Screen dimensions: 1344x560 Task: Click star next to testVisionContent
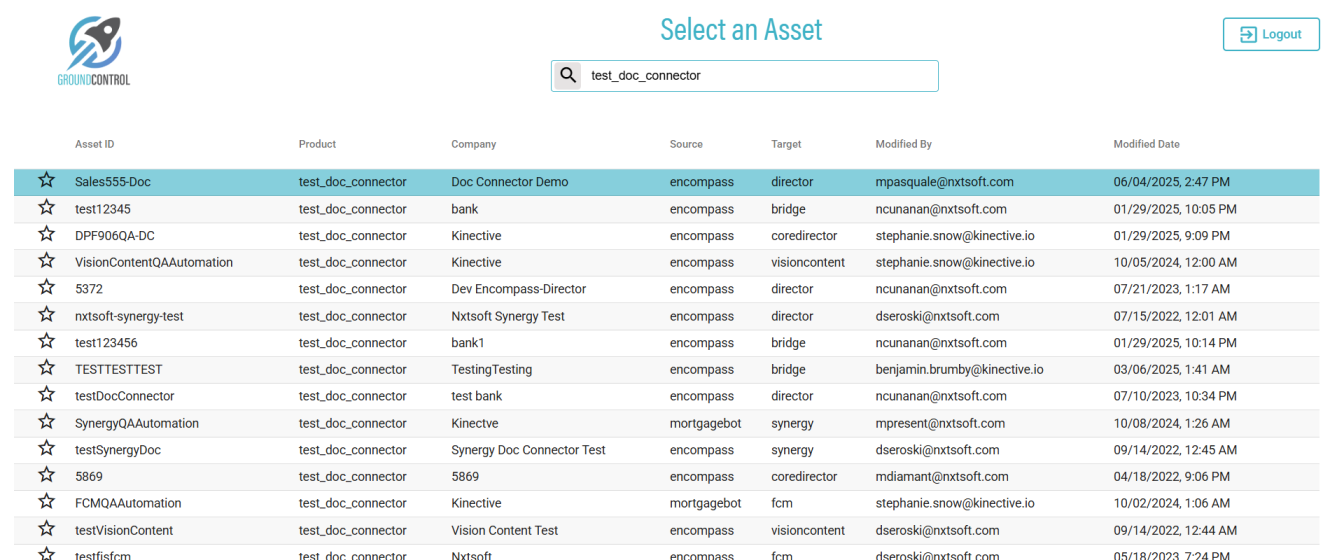(46, 530)
